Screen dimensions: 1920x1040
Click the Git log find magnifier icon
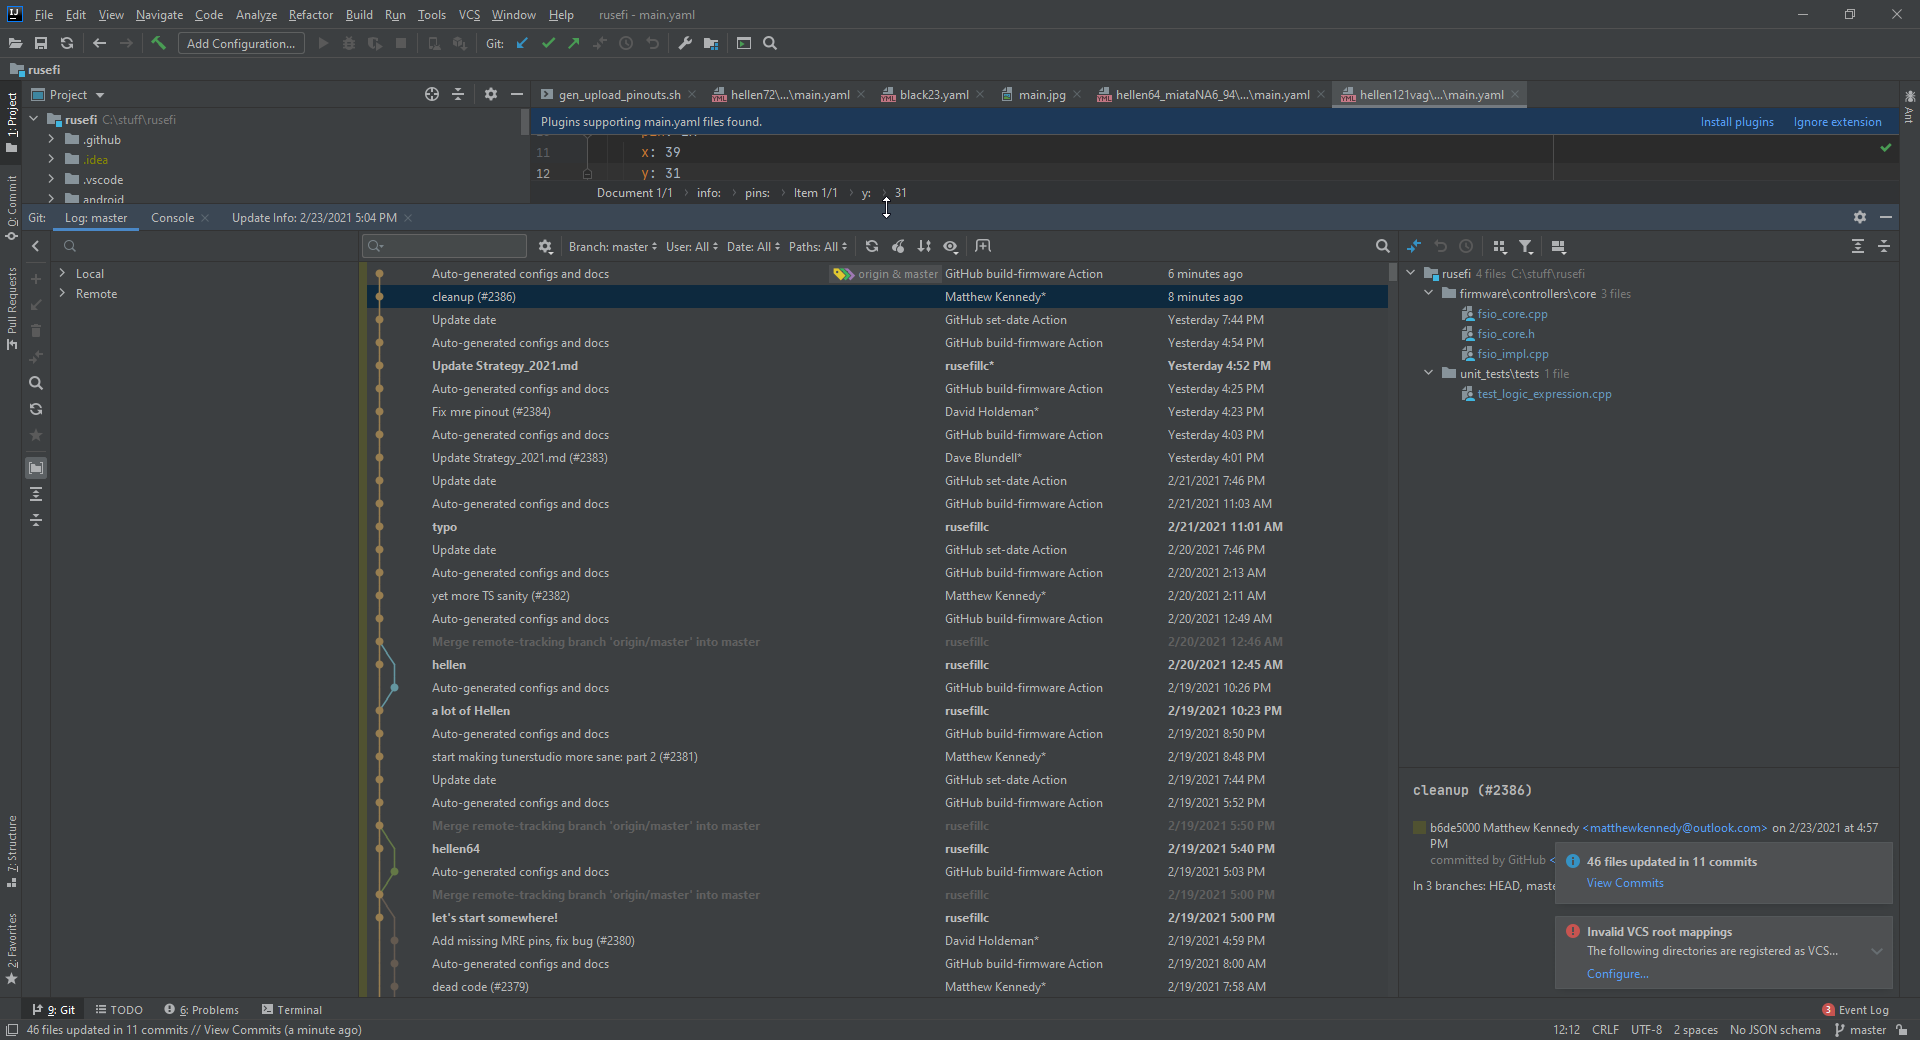1382,246
